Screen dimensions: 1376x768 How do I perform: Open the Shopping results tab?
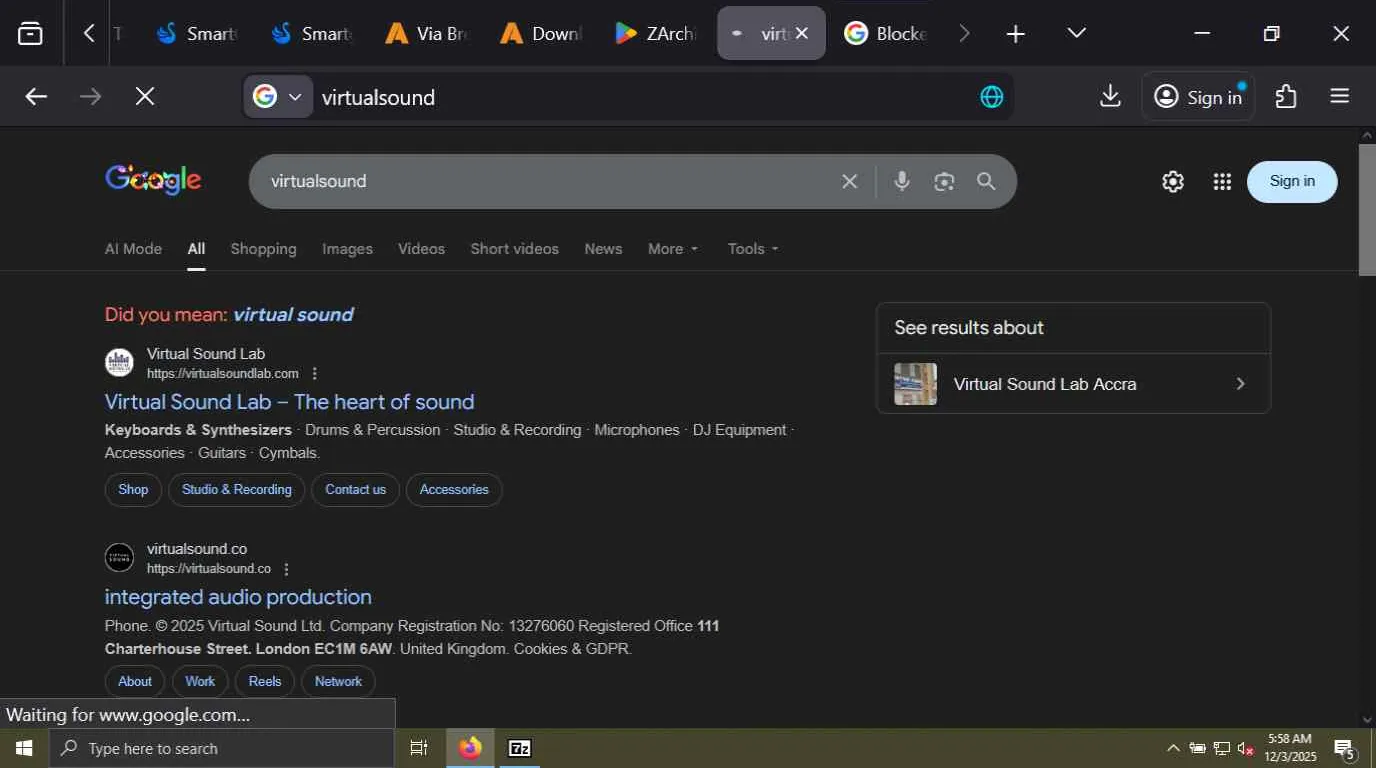(263, 249)
